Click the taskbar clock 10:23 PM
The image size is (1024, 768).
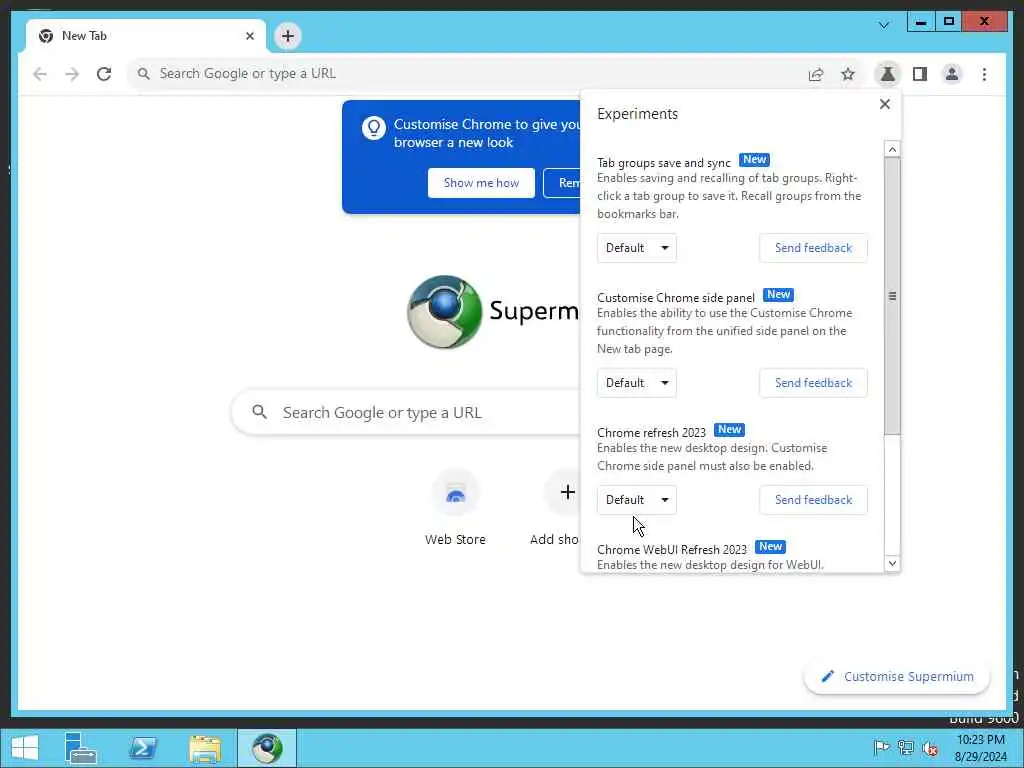(x=980, y=740)
